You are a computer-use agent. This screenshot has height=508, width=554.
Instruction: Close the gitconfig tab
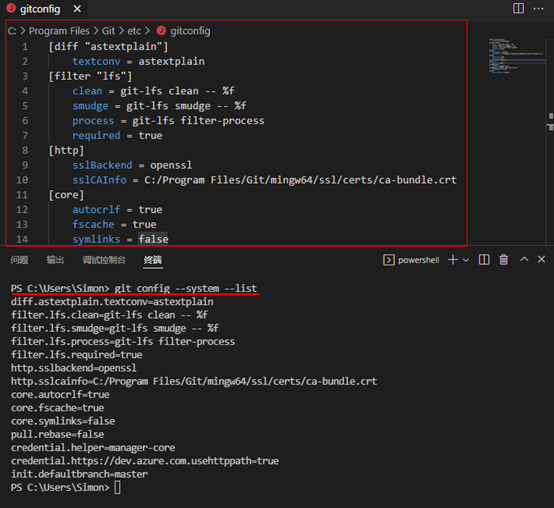pos(77,9)
